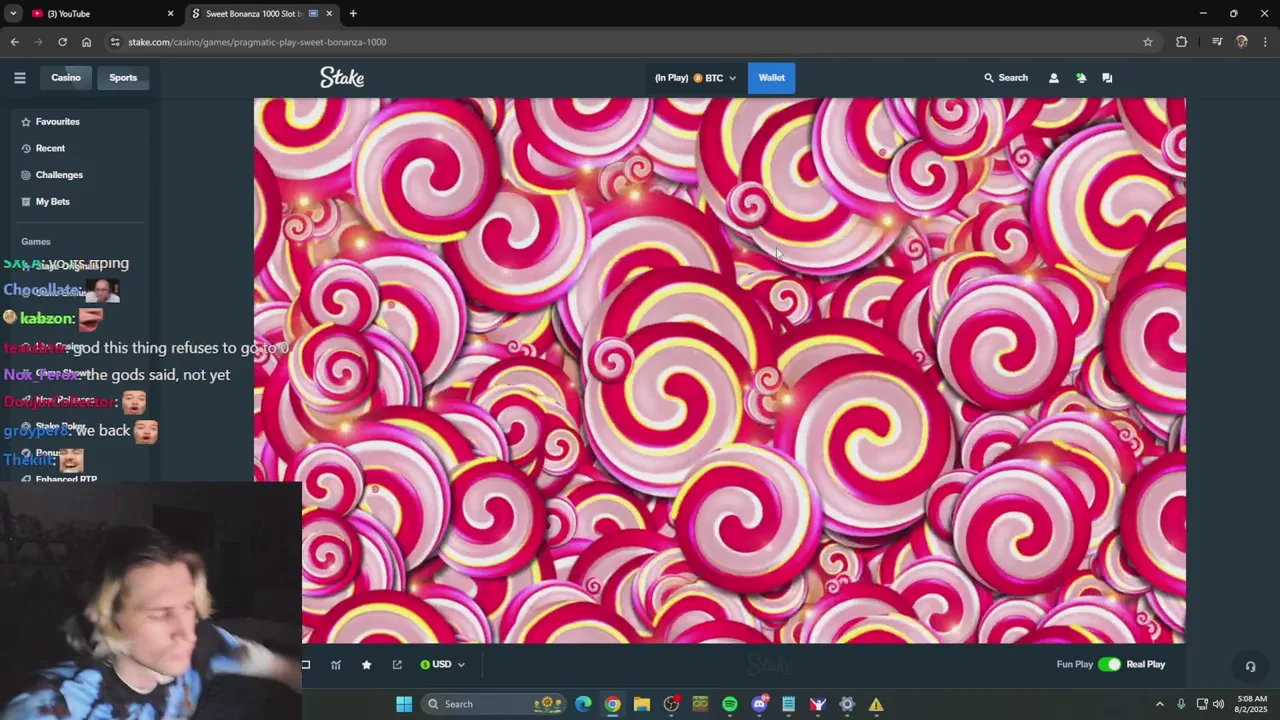Favourite this game with the star icon

point(367,665)
